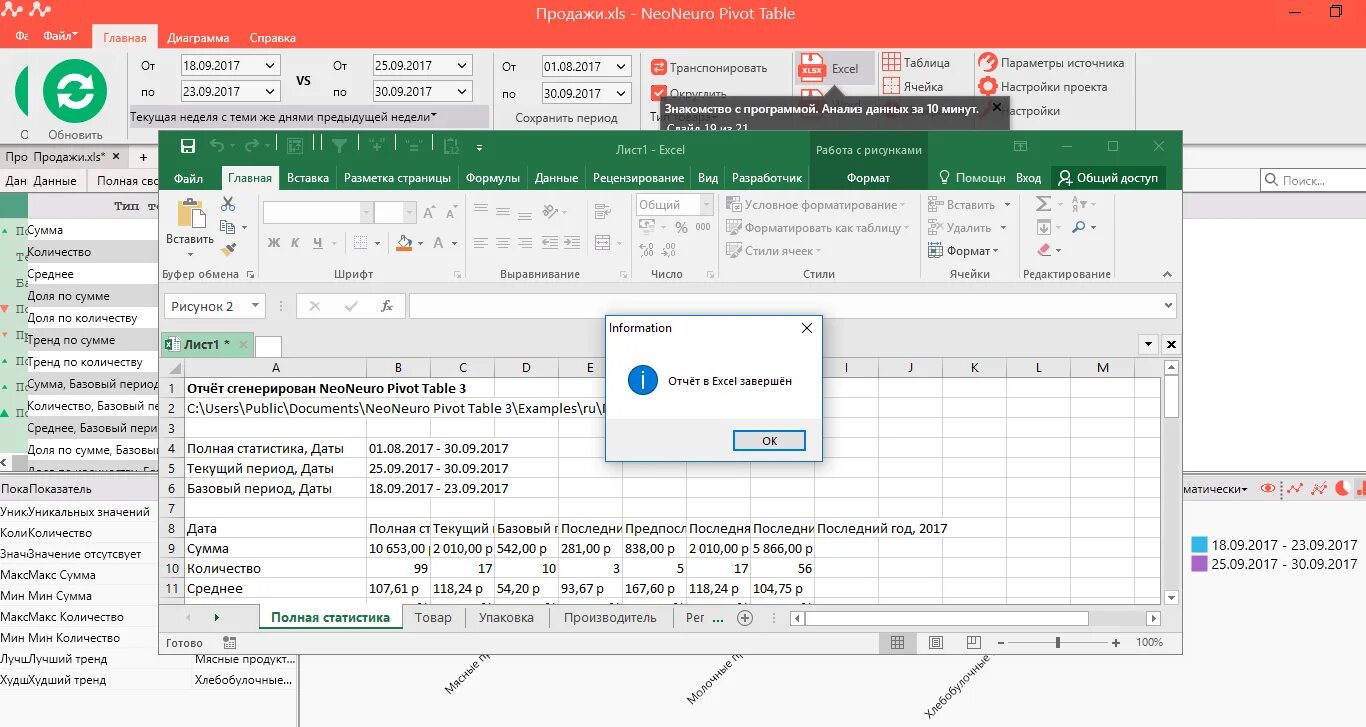Screen dimensions: 1366x727
Task: Click the Clear eraser icon in Excel
Action: pyautogui.click(x=1044, y=250)
